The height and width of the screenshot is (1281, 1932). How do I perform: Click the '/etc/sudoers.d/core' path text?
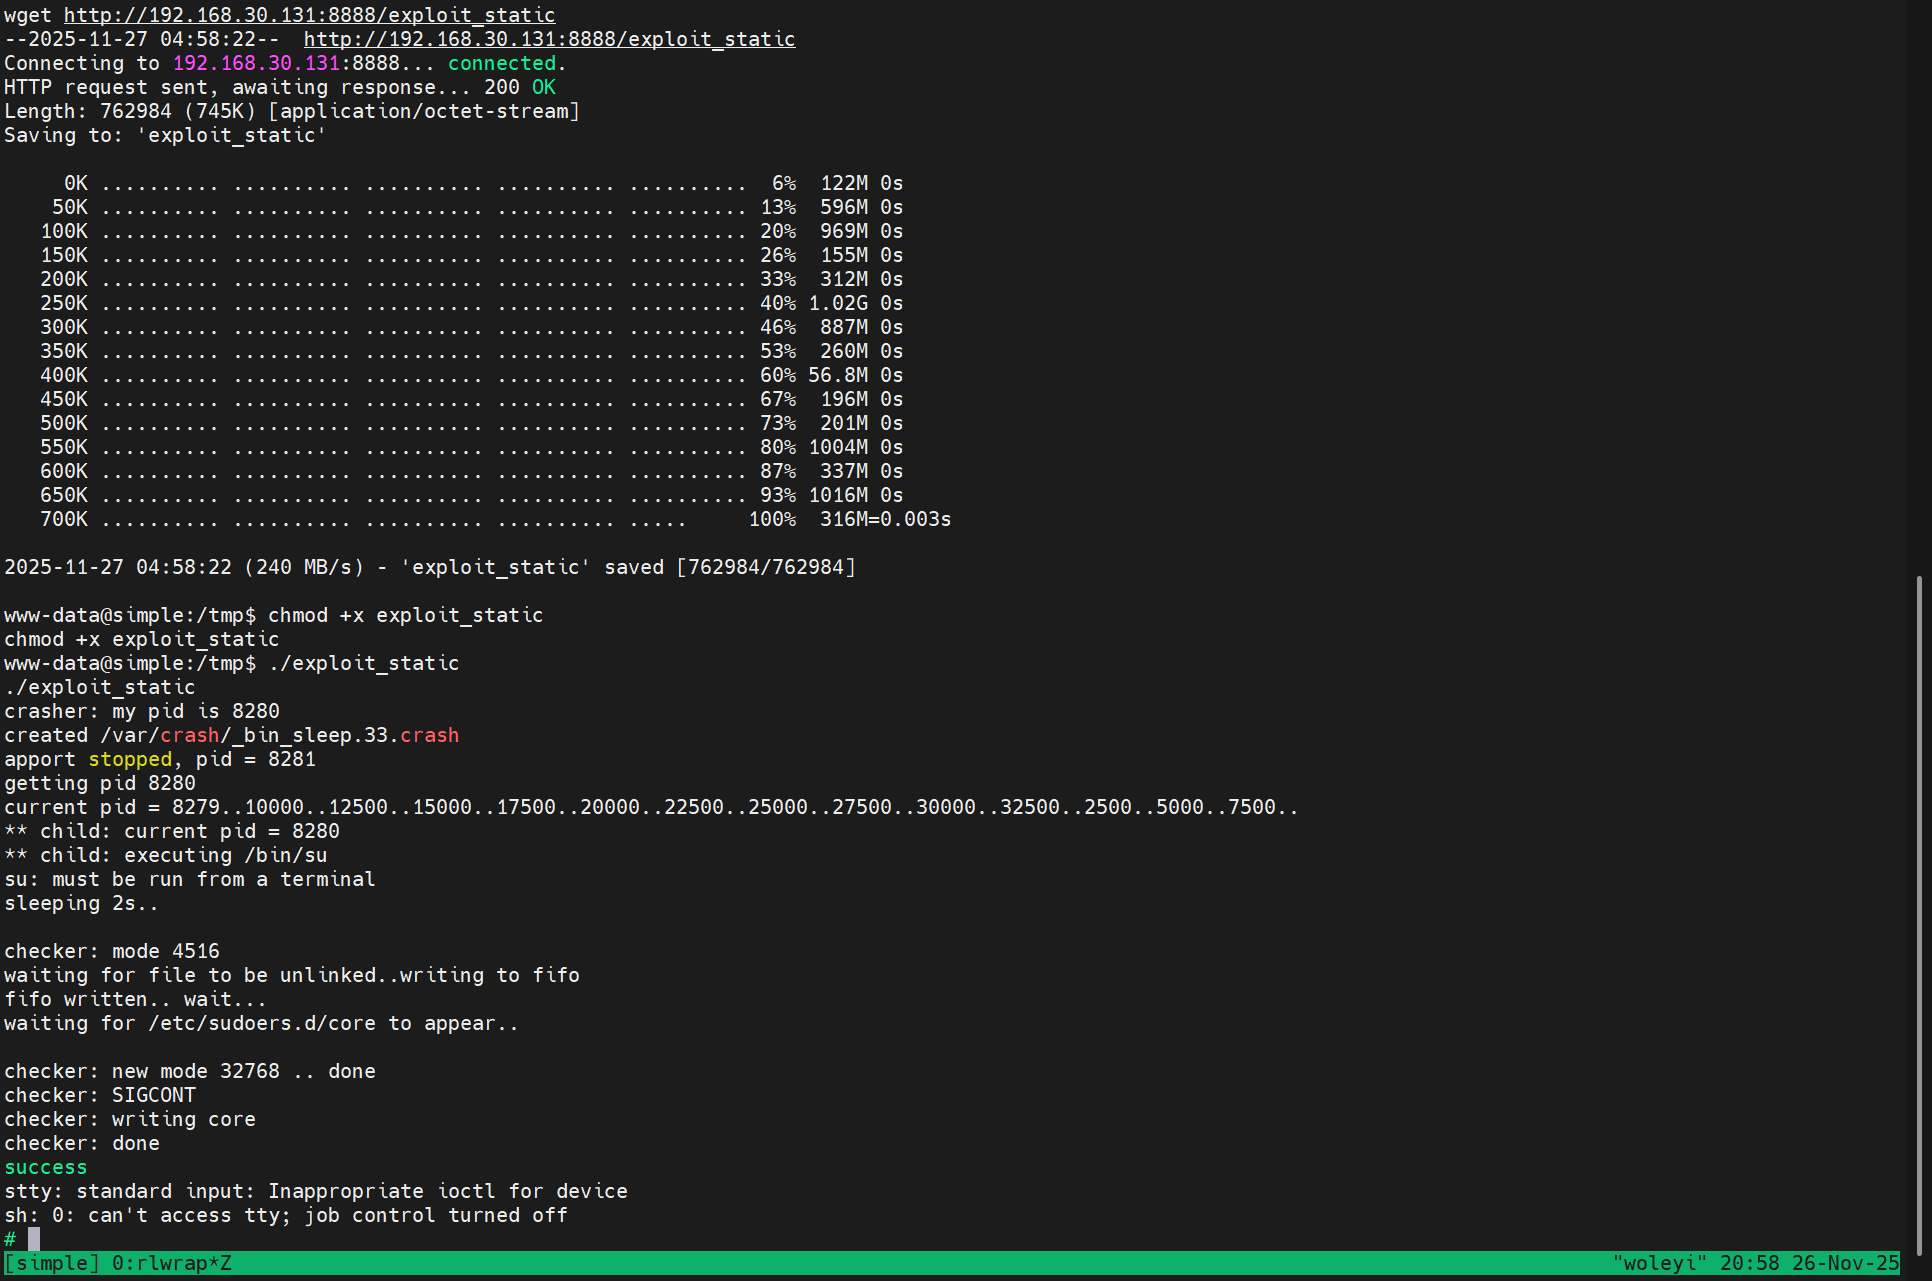pyautogui.click(x=262, y=1023)
